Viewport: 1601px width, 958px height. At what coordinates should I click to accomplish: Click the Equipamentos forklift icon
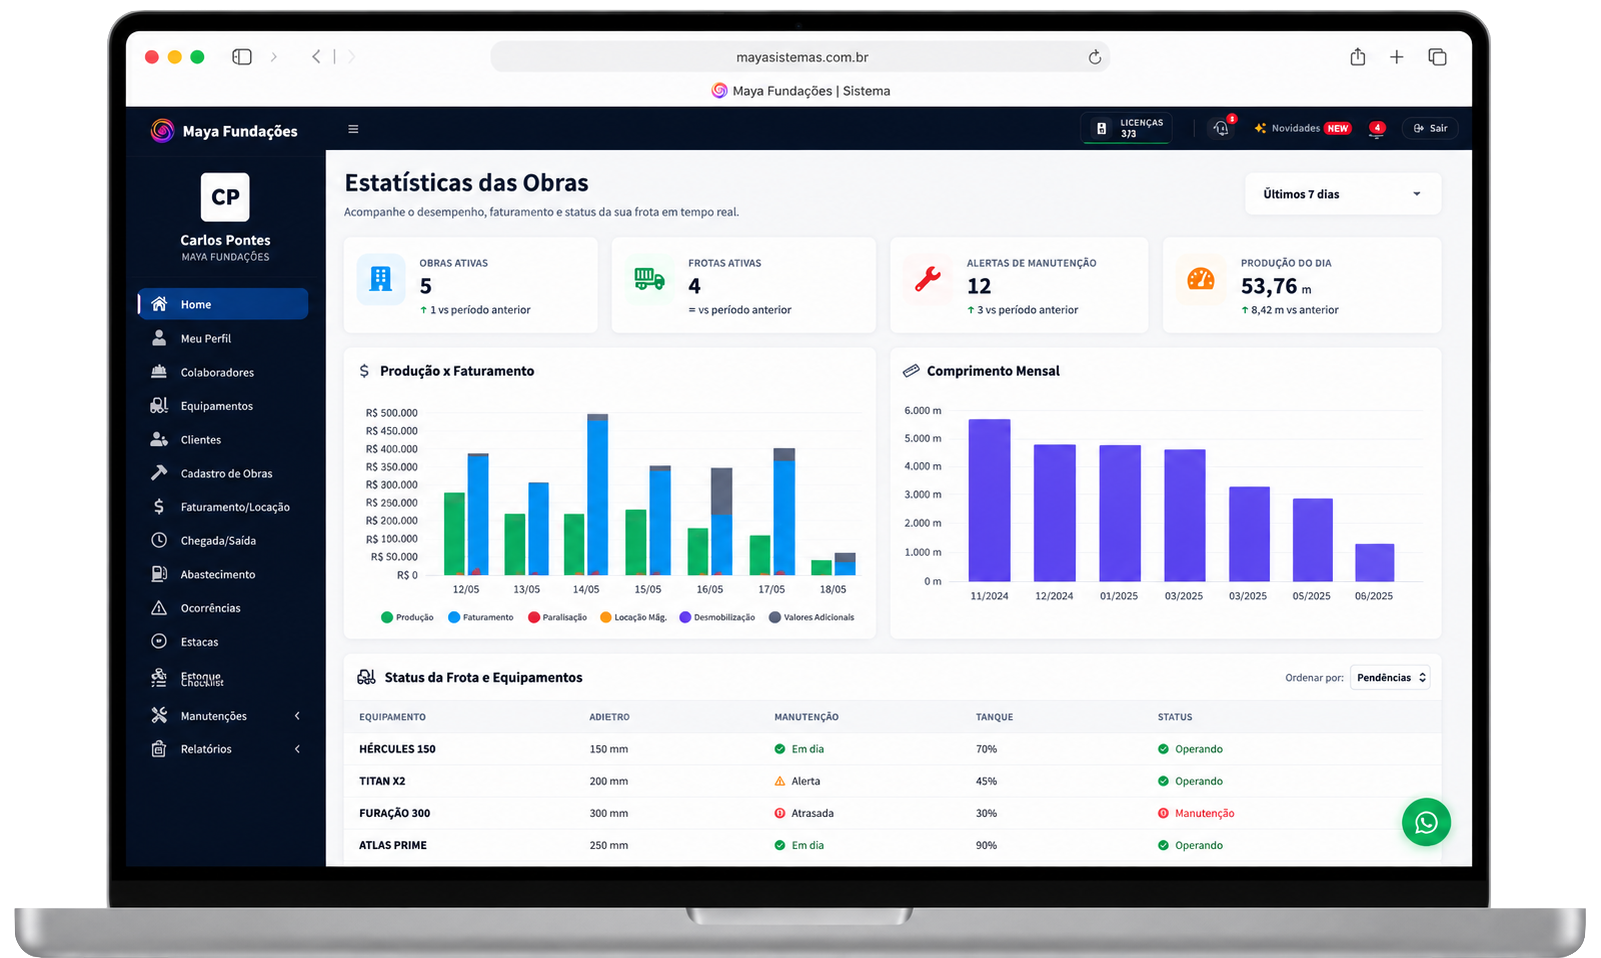click(159, 405)
